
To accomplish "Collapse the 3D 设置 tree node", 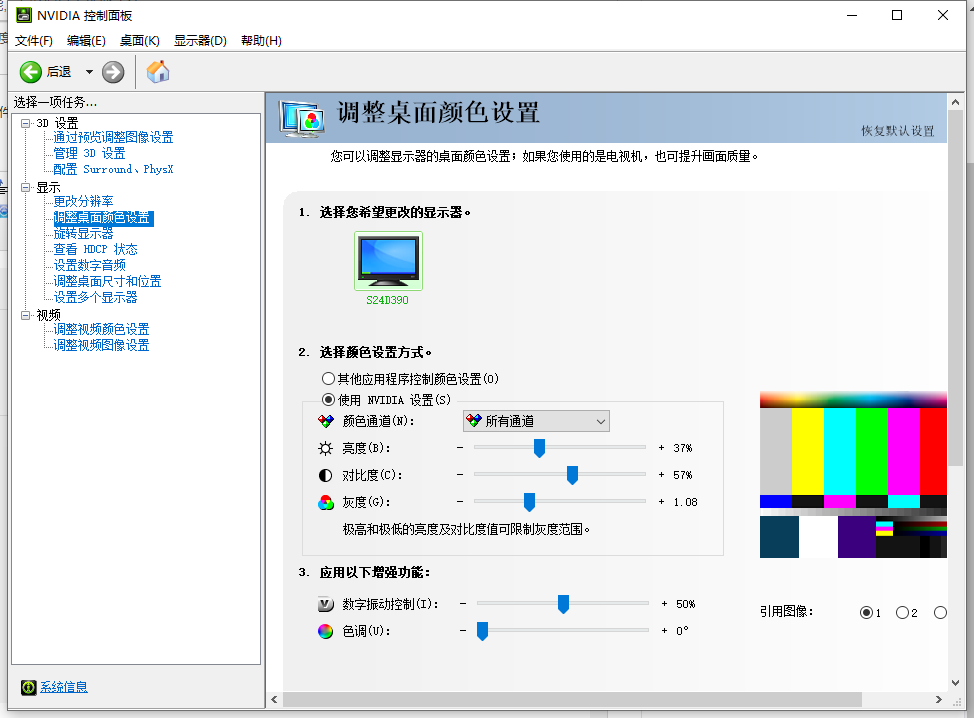I will coord(26,123).
